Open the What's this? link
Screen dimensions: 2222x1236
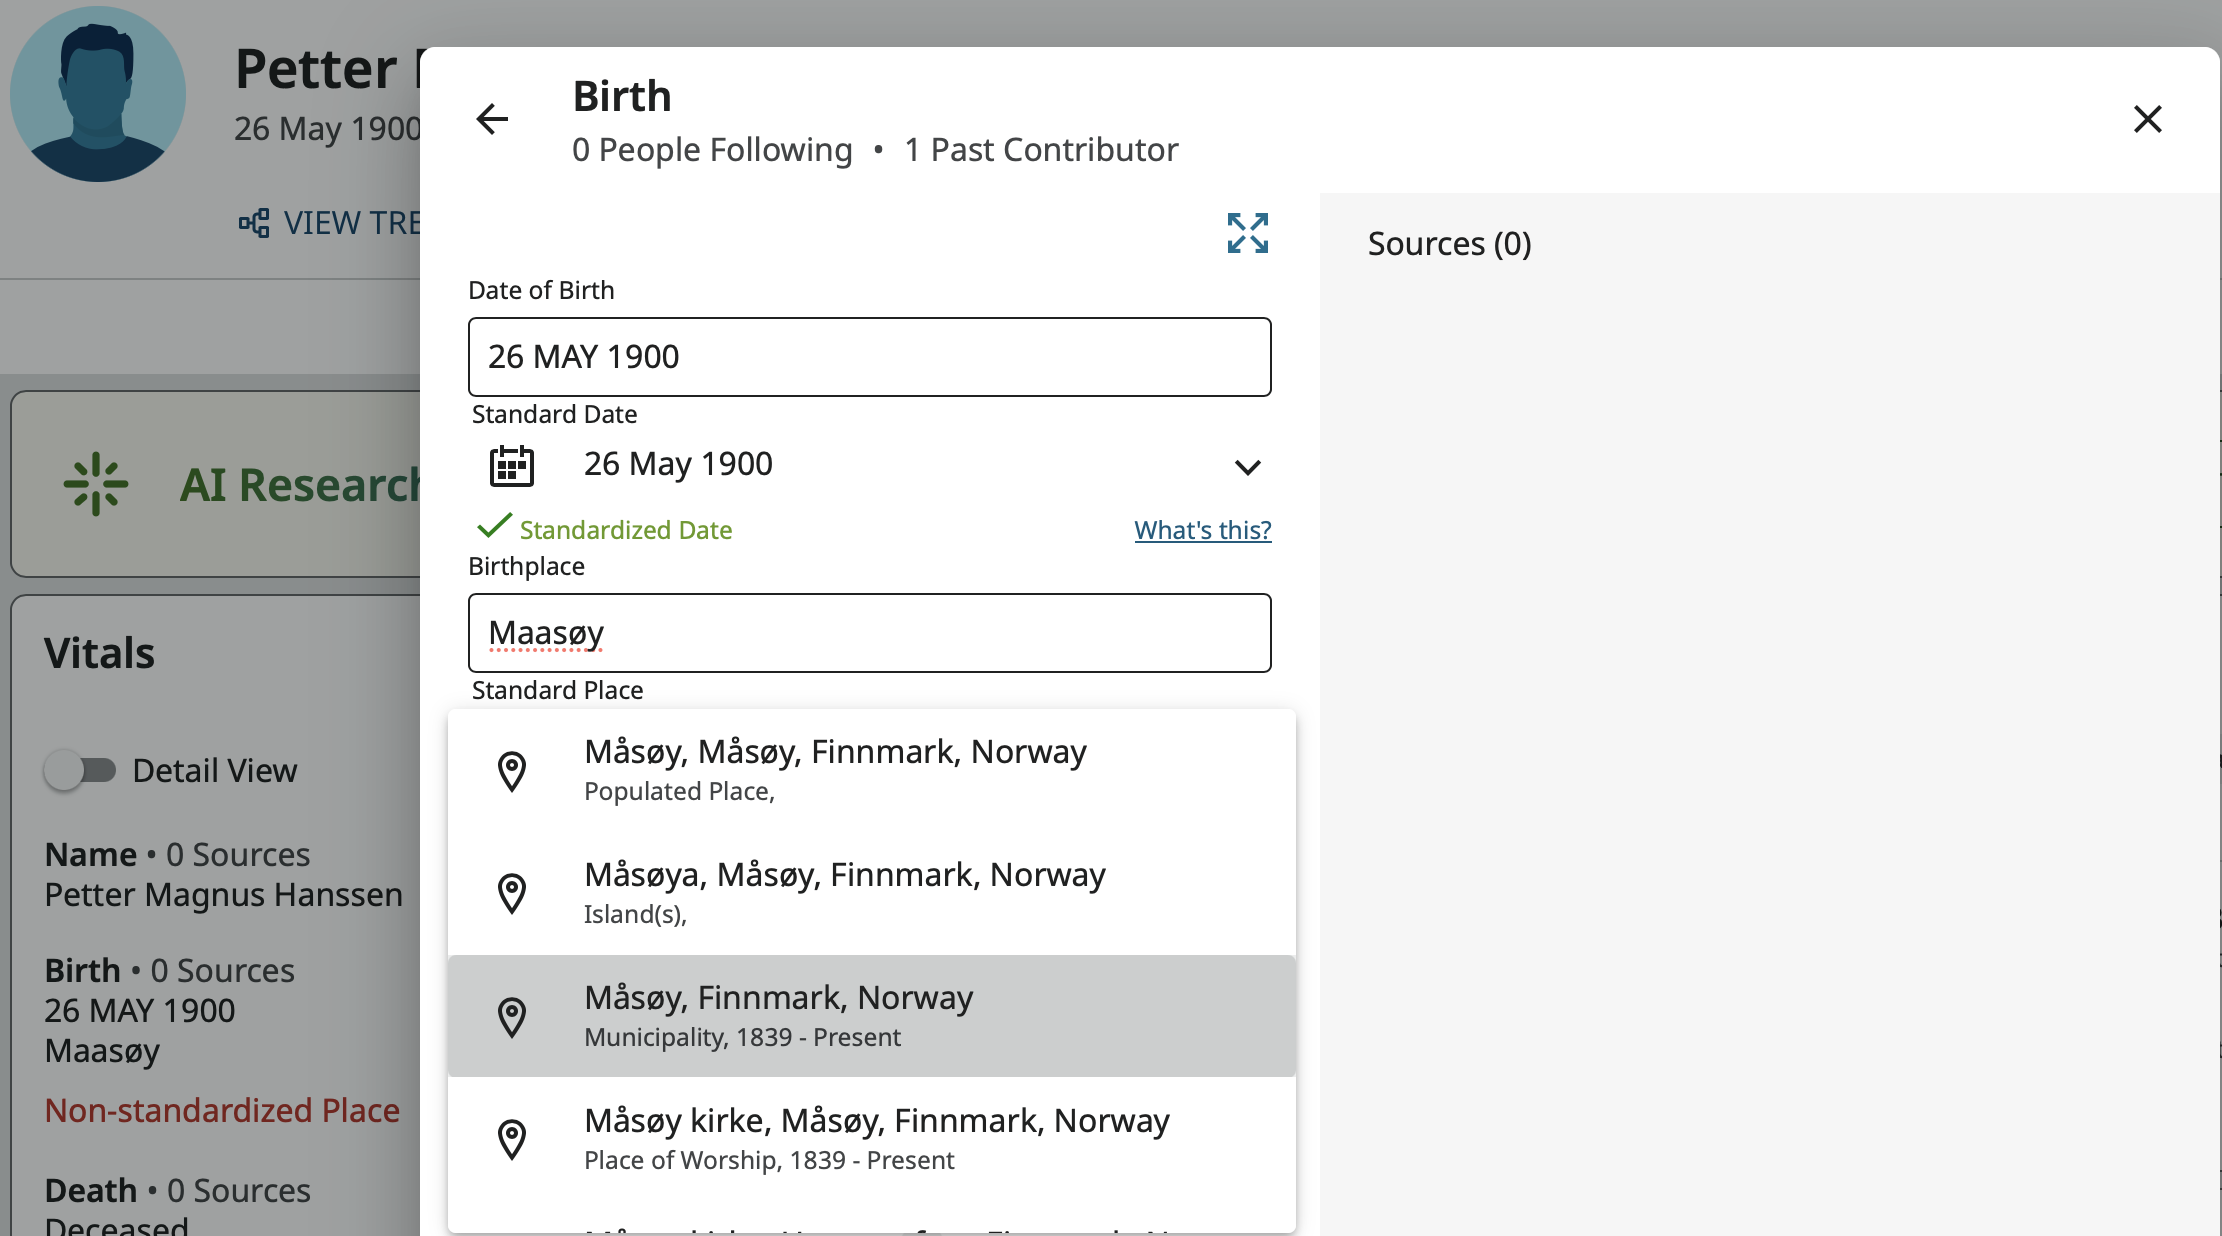tap(1202, 530)
